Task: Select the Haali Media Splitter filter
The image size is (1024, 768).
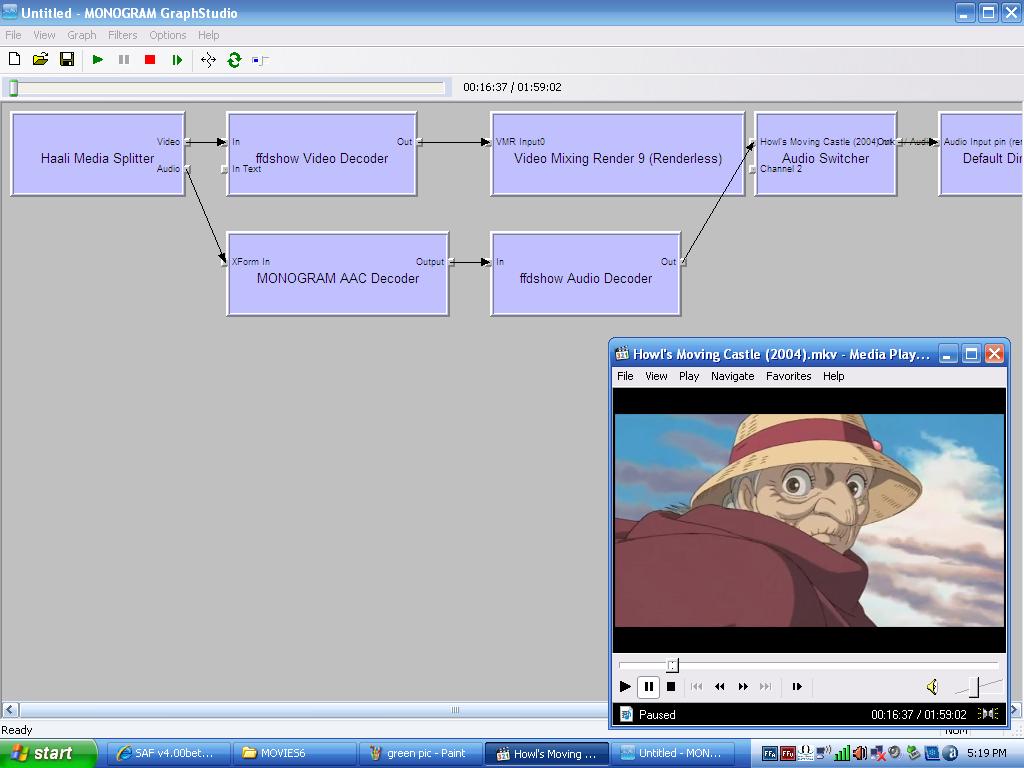Action: click(97, 154)
